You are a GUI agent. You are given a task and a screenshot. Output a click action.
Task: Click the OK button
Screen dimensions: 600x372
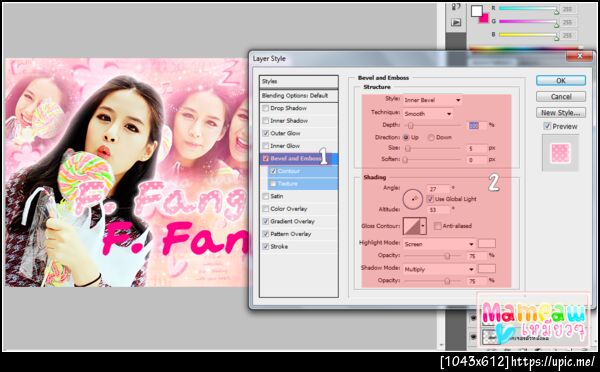(561, 80)
